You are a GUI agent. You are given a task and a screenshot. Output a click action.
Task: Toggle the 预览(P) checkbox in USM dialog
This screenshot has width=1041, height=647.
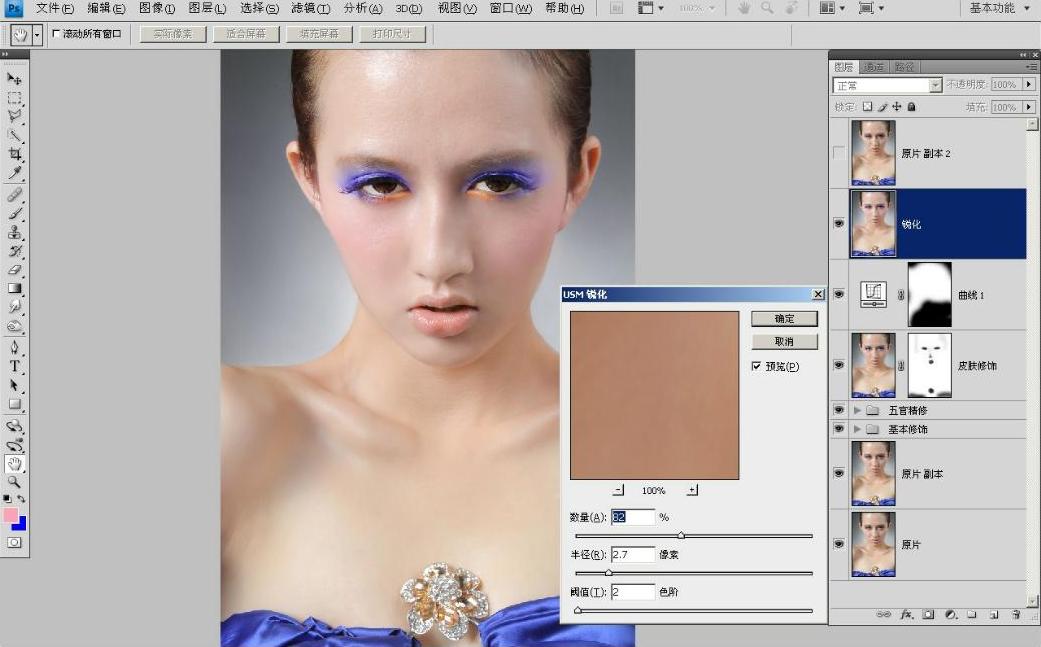pyautogui.click(x=756, y=366)
